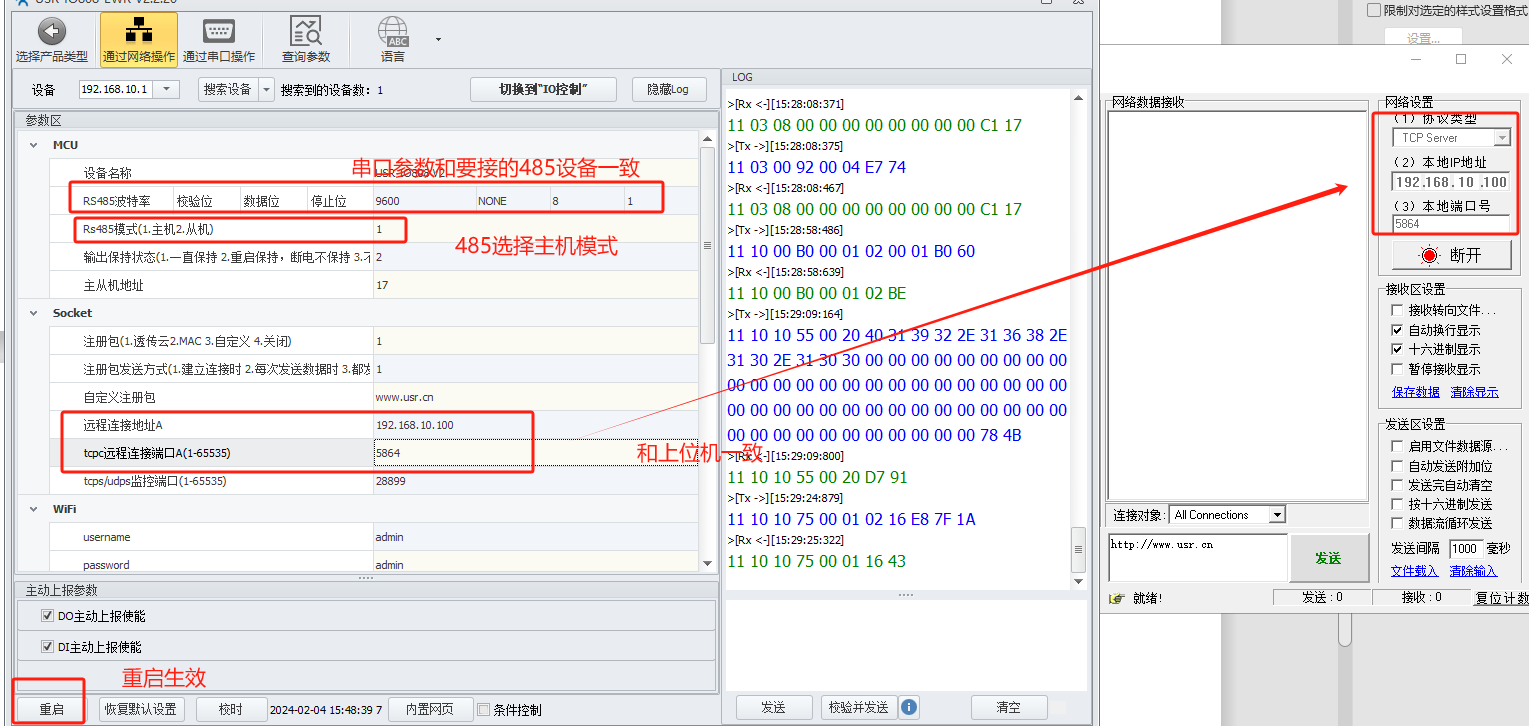Viewport: 1529px width, 726px height.
Task: Enable the 接收转向文件 checkbox
Action: pos(1398,310)
